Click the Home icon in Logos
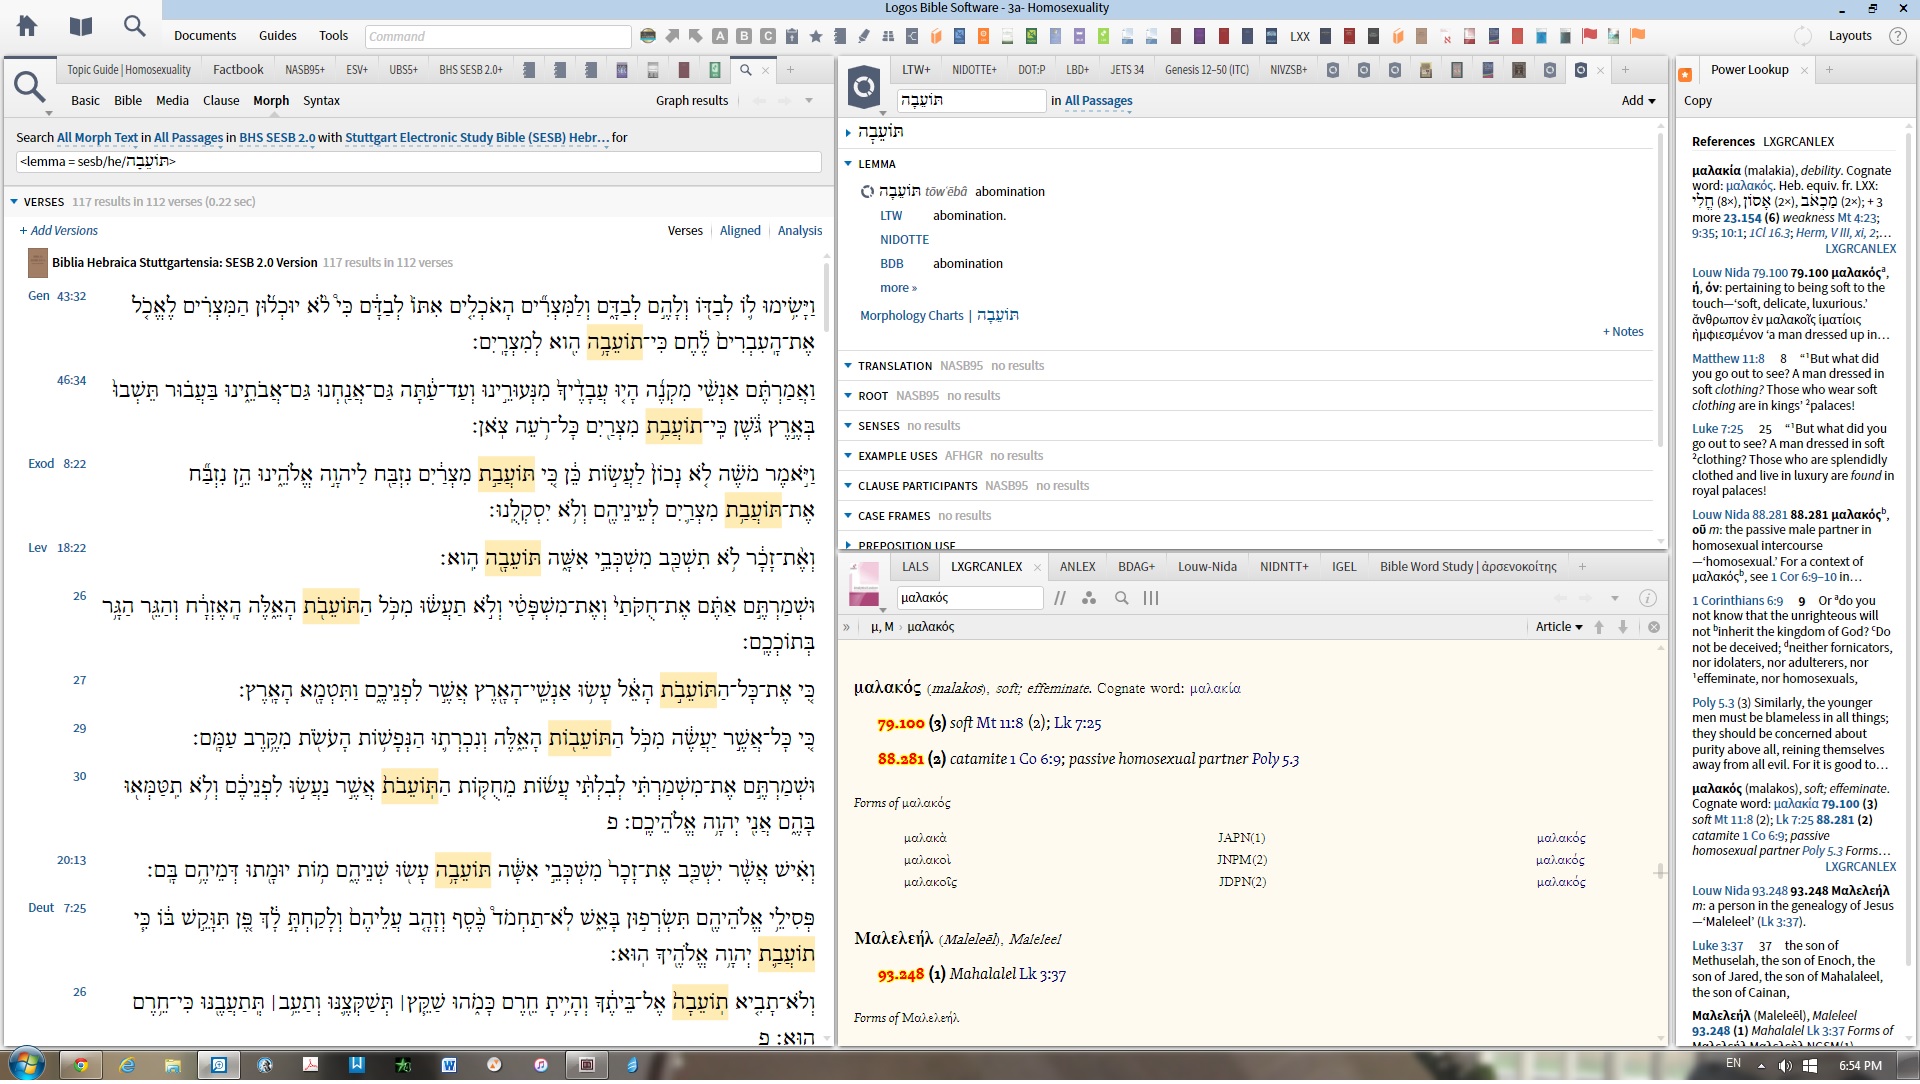The width and height of the screenshot is (1920, 1084). click(27, 27)
